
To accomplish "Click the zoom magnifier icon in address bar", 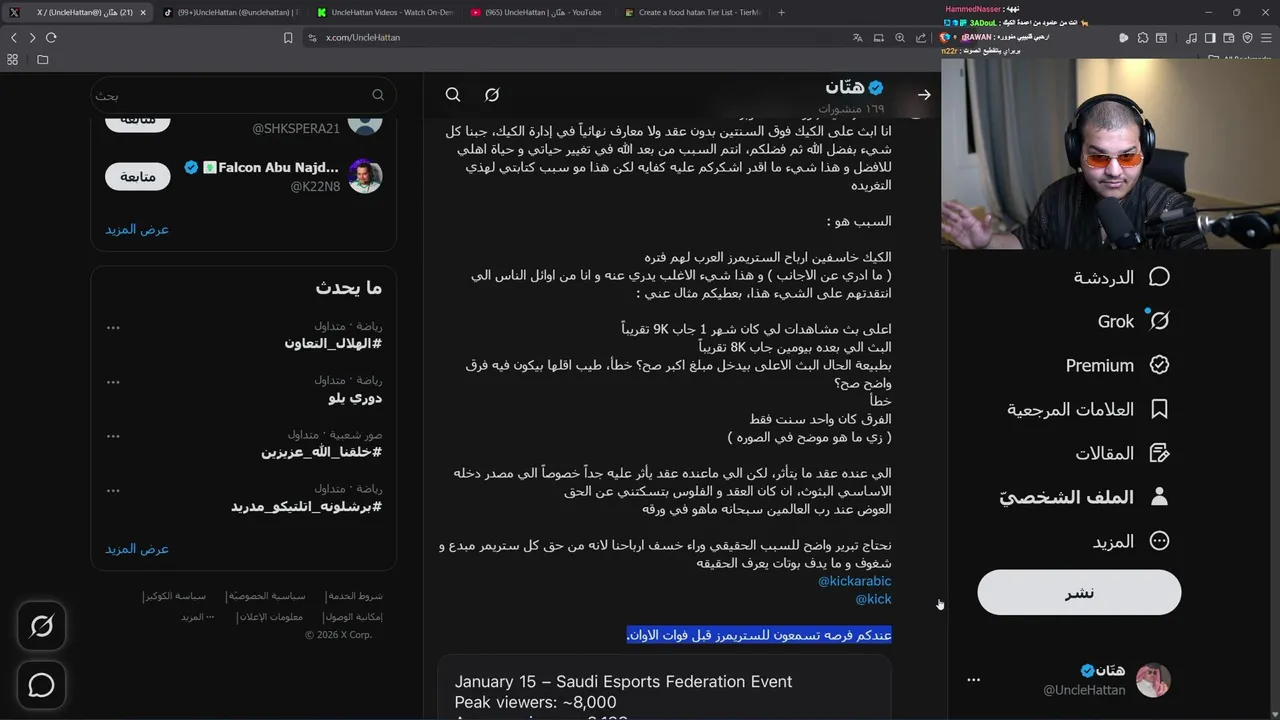I will pyautogui.click(x=900, y=38).
